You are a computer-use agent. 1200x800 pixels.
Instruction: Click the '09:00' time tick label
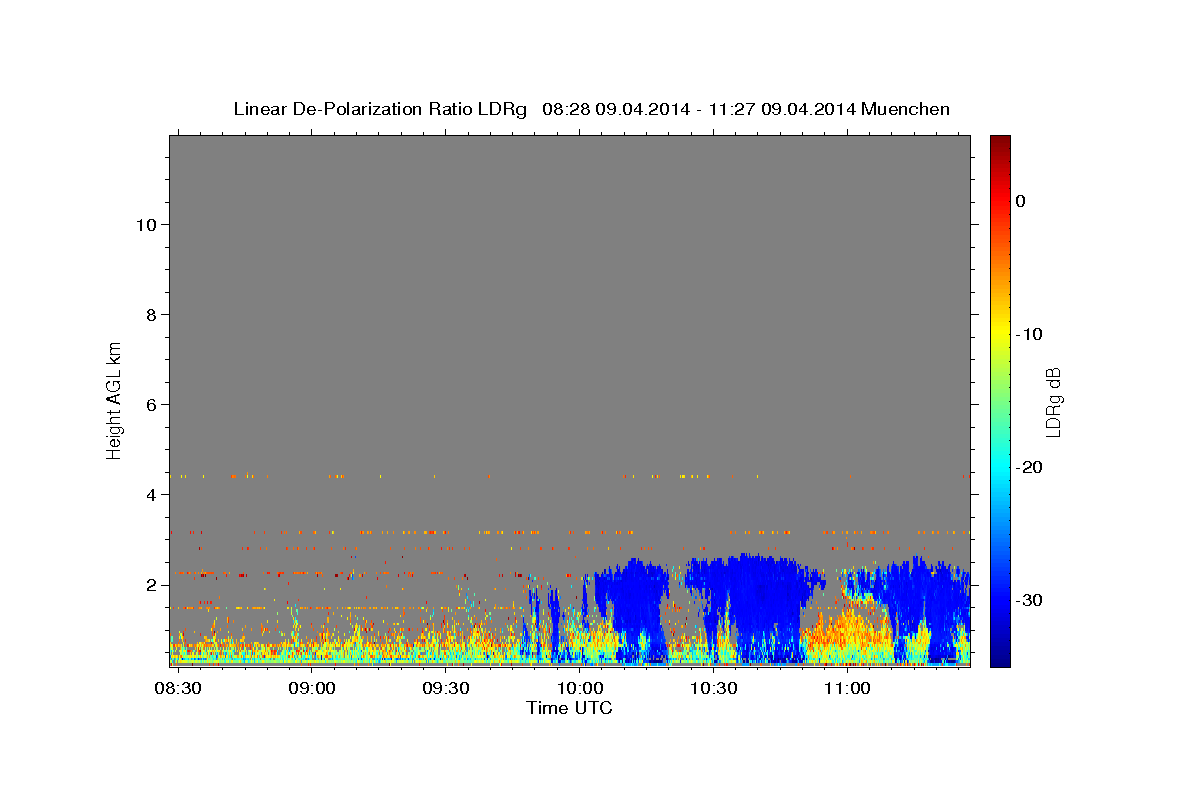[312, 688]
